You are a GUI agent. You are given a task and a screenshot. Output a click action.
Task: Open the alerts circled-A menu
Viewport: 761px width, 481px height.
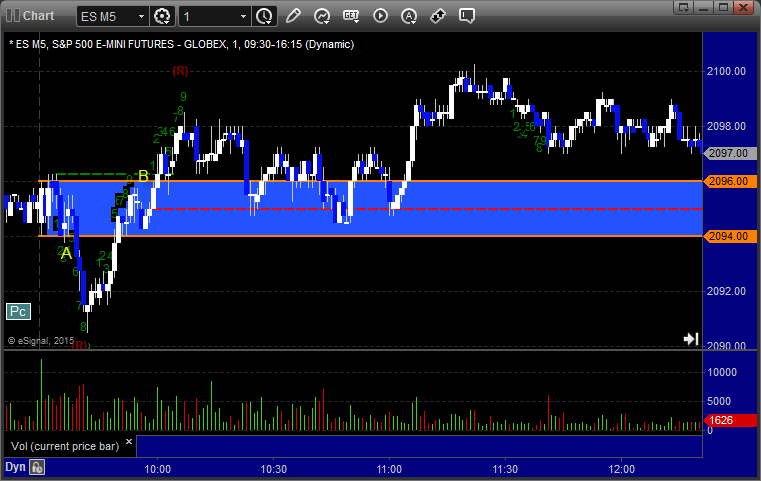409,17
